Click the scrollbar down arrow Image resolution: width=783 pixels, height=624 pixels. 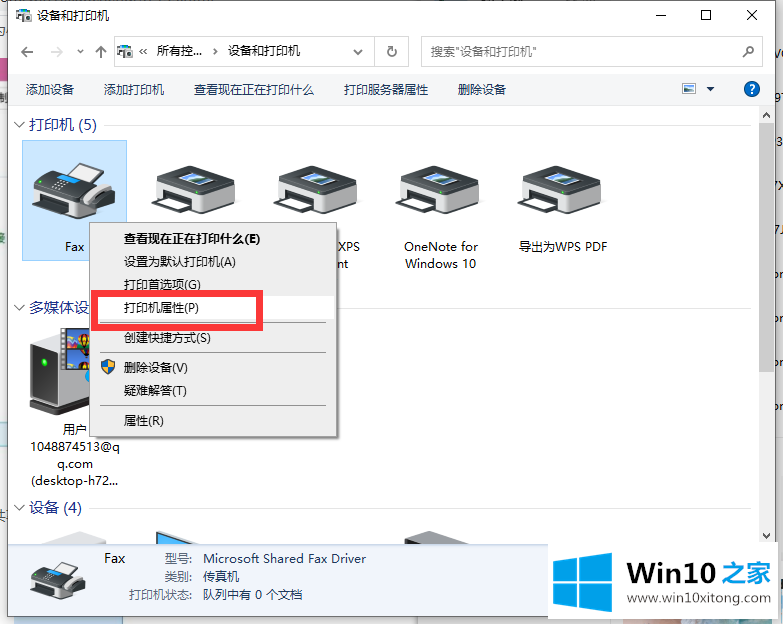(766, 536)
